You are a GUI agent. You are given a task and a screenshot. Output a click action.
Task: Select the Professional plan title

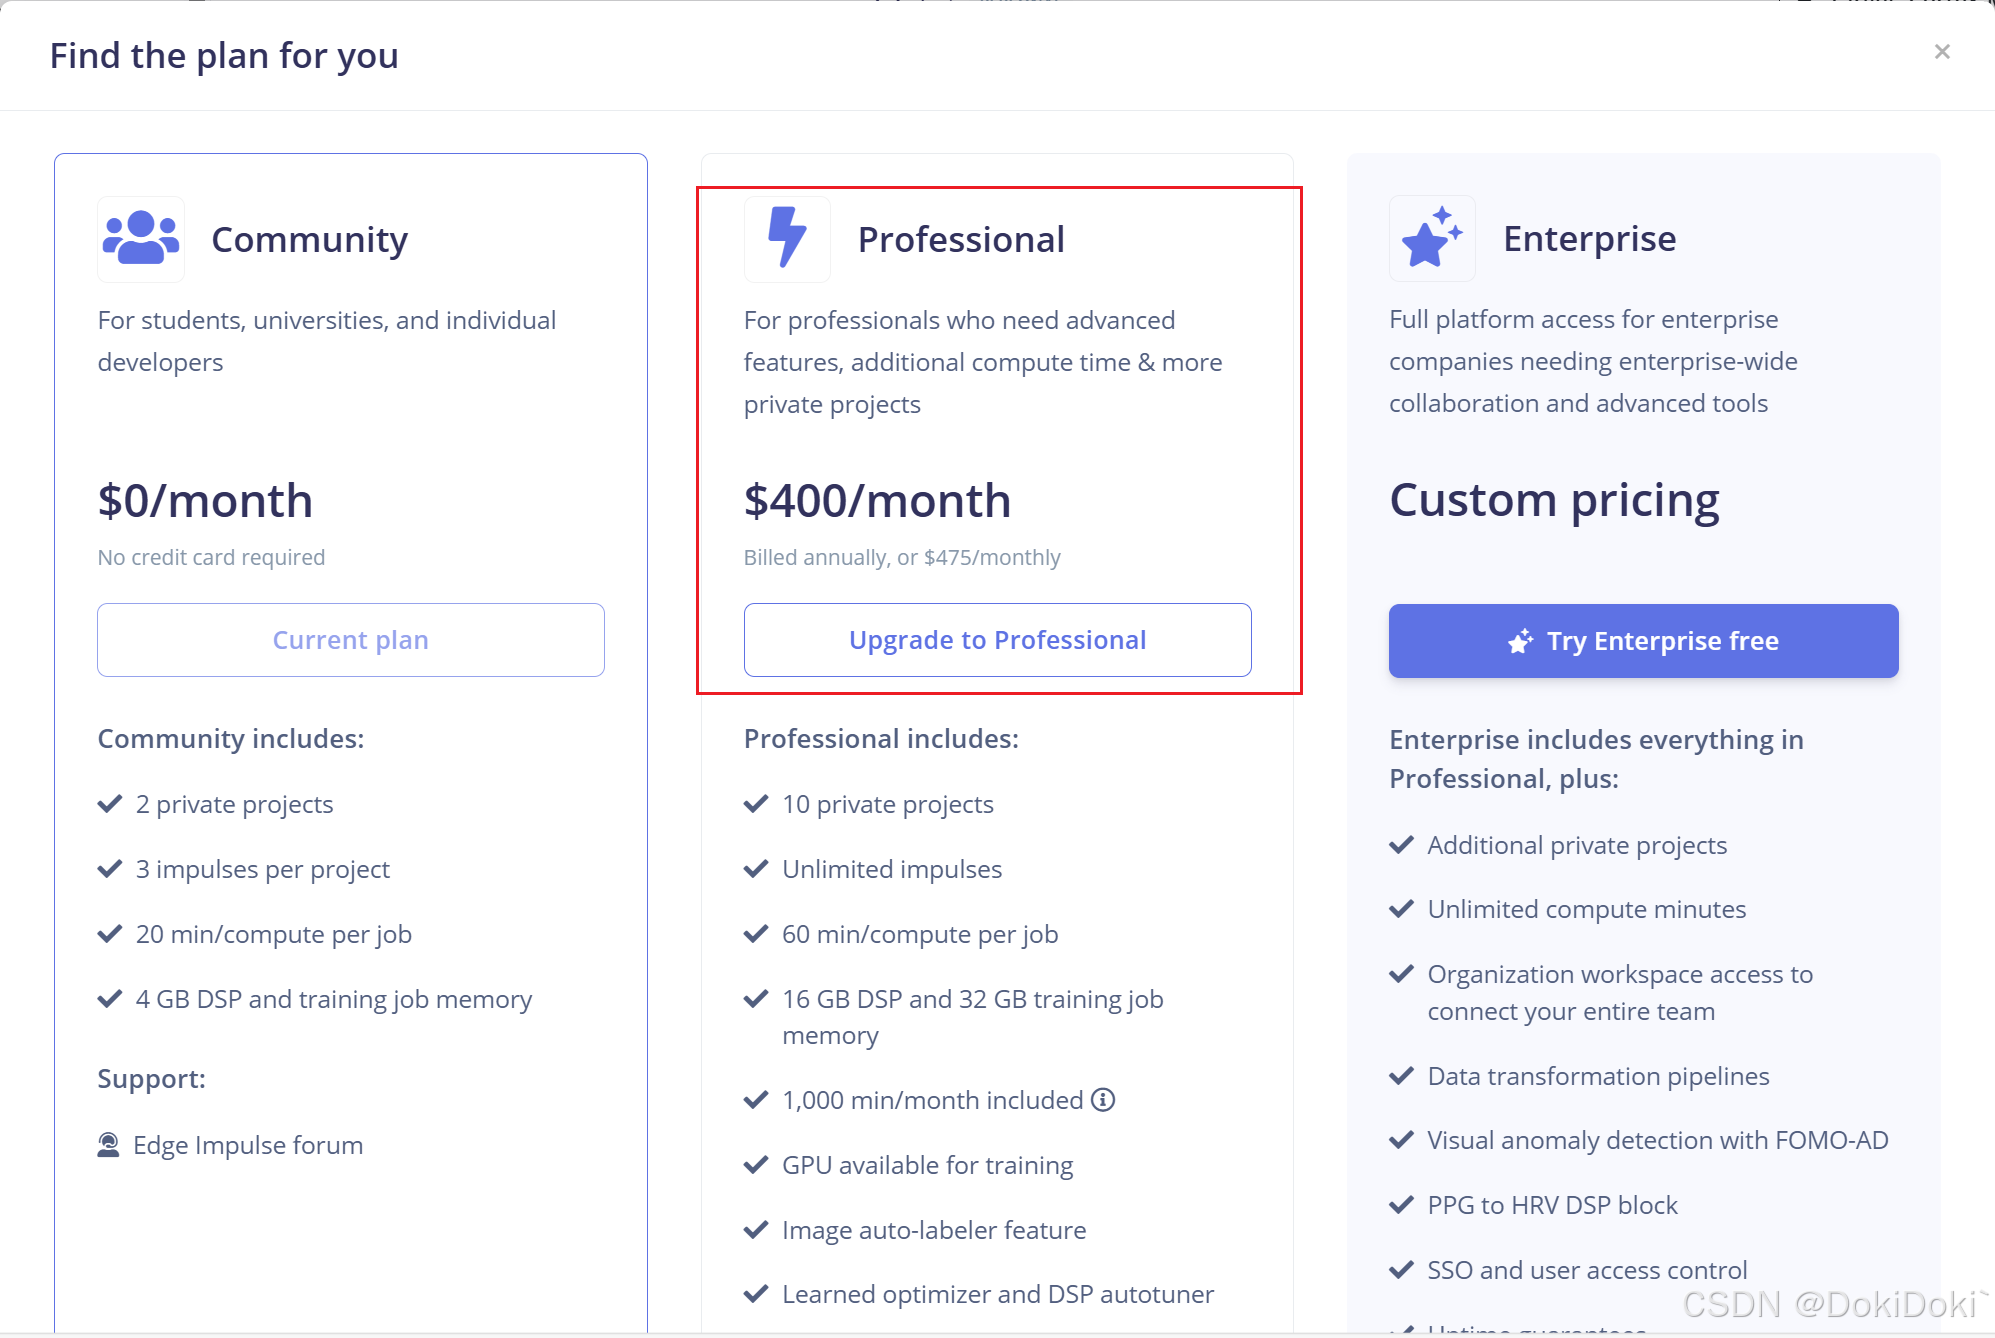961,240
